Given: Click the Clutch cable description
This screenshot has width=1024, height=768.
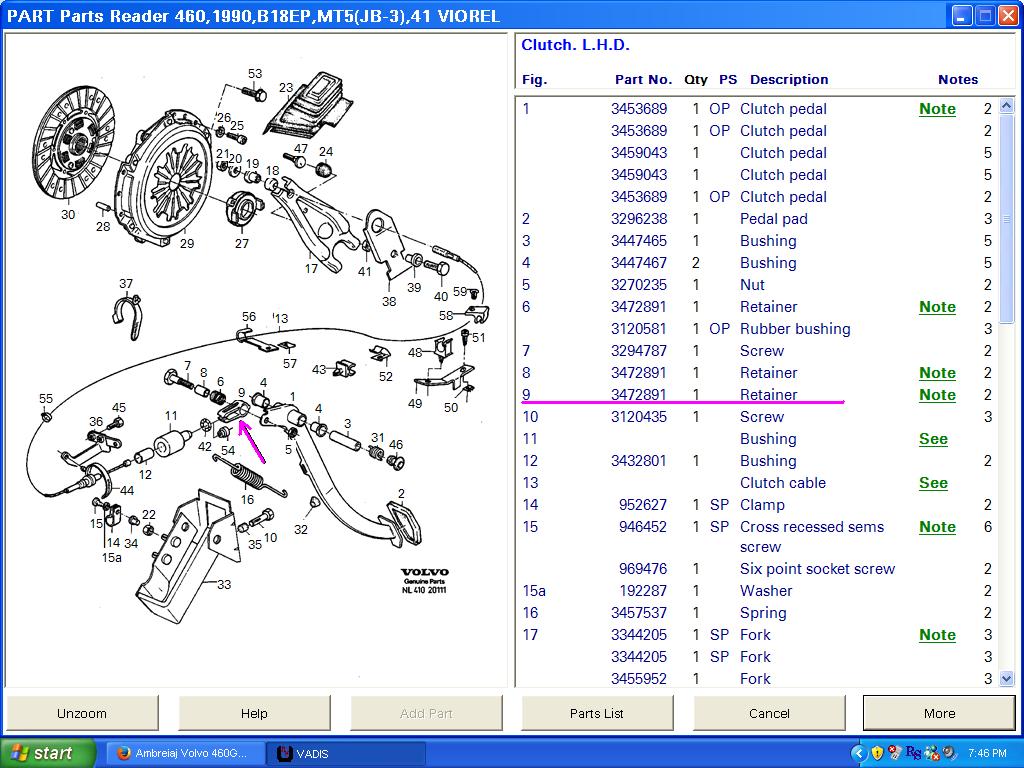Looking at the screenshot, I should pos(783,483).
